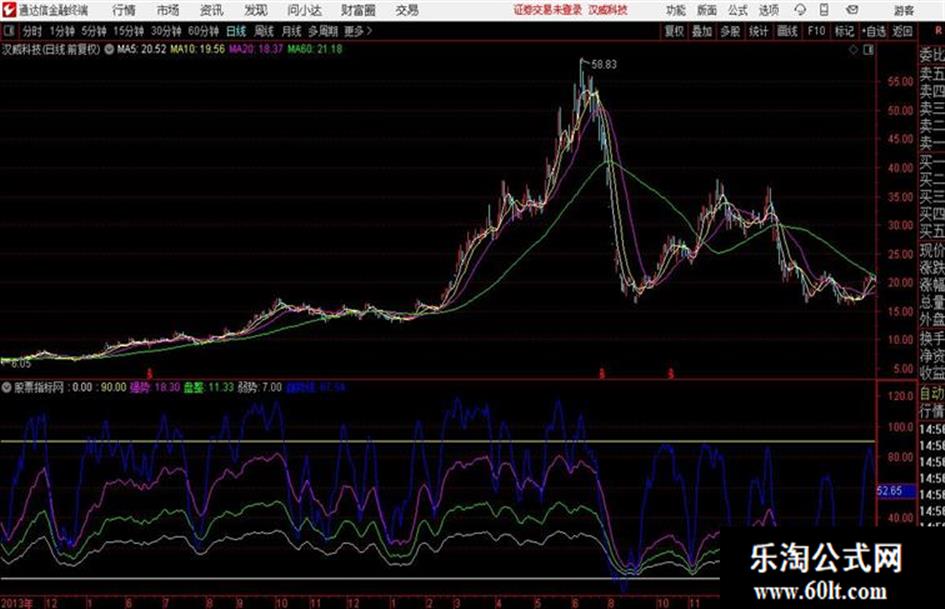The height and width of the screenshot is (609, 945).
Task: Click the red R label at top right
Action: [938, 29]
